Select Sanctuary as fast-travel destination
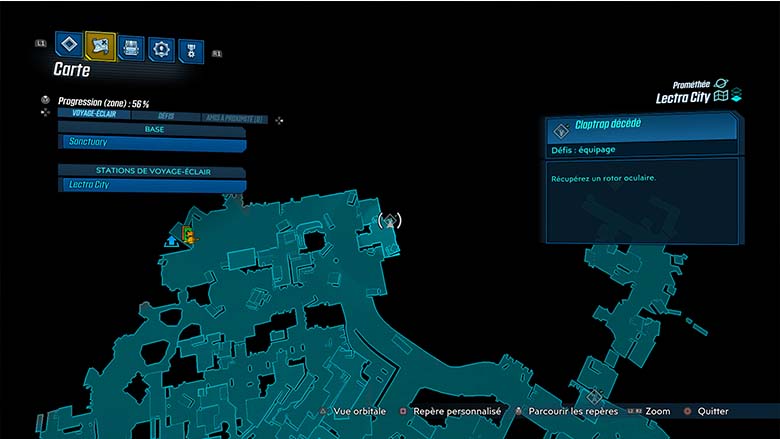Image resolution: width=780 pixels, height=439 pixels. click(x=152, y=144)
